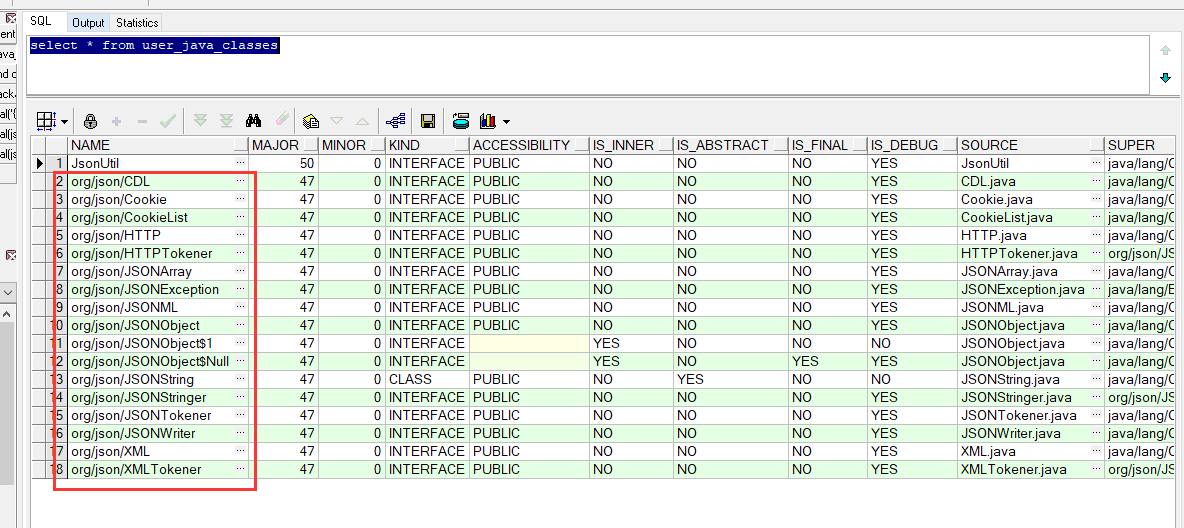Image resolution: width=1184 pixels, height=528 pixels.
Task: Click the KIND column header
Action: pyautogui.click(x=427, y=145)
